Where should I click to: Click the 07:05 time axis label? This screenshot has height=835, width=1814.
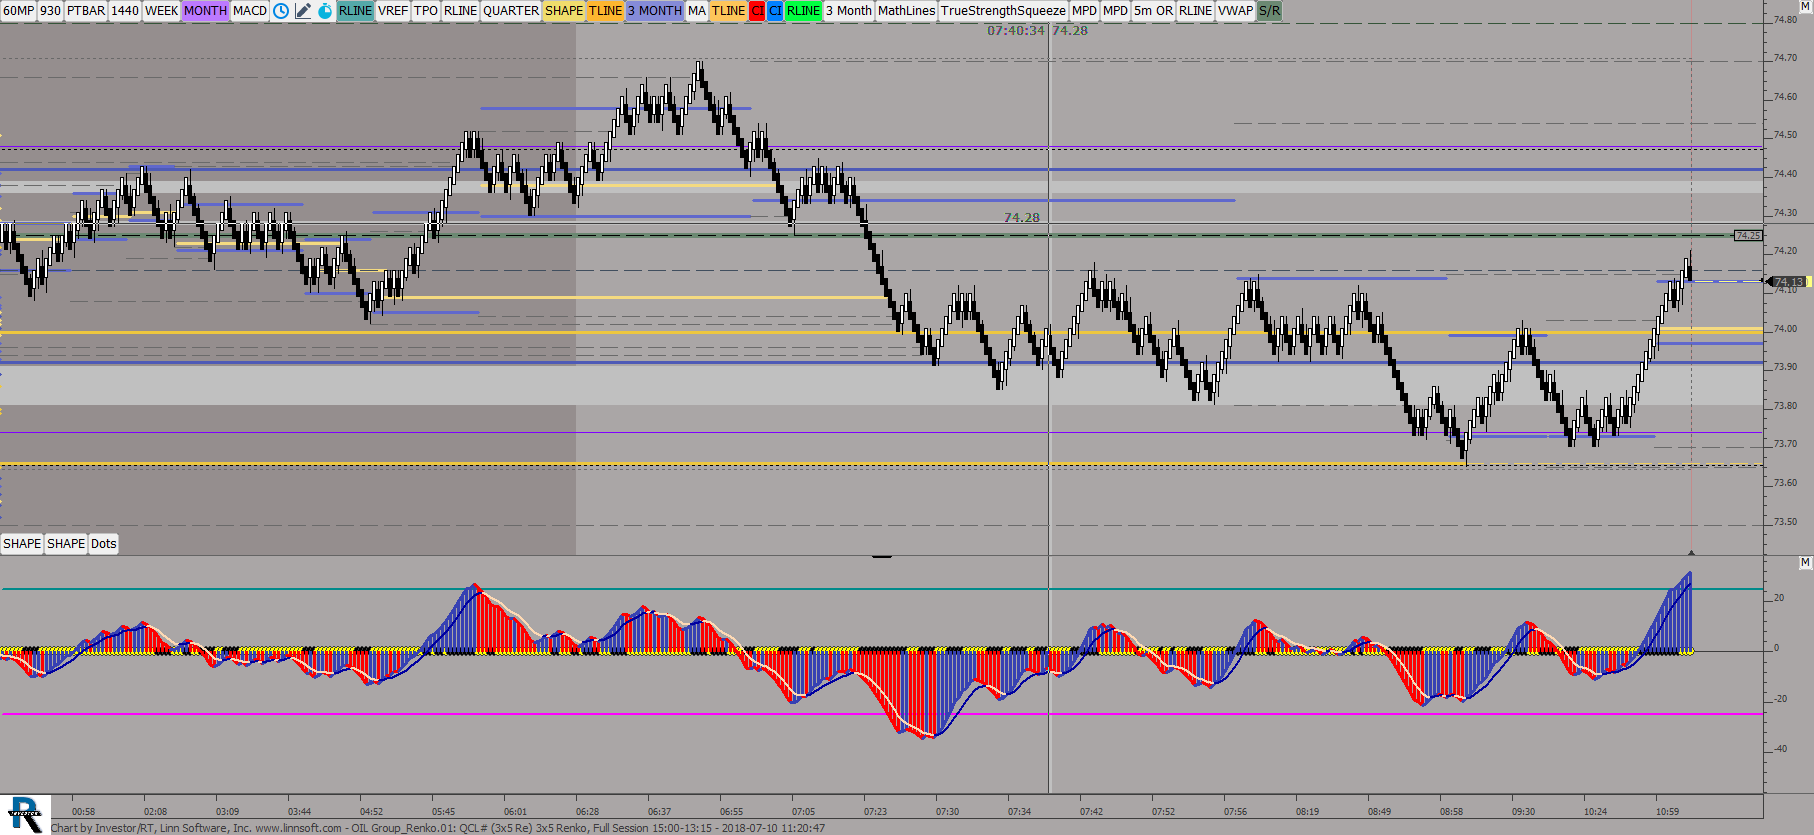tap(803, 811)
